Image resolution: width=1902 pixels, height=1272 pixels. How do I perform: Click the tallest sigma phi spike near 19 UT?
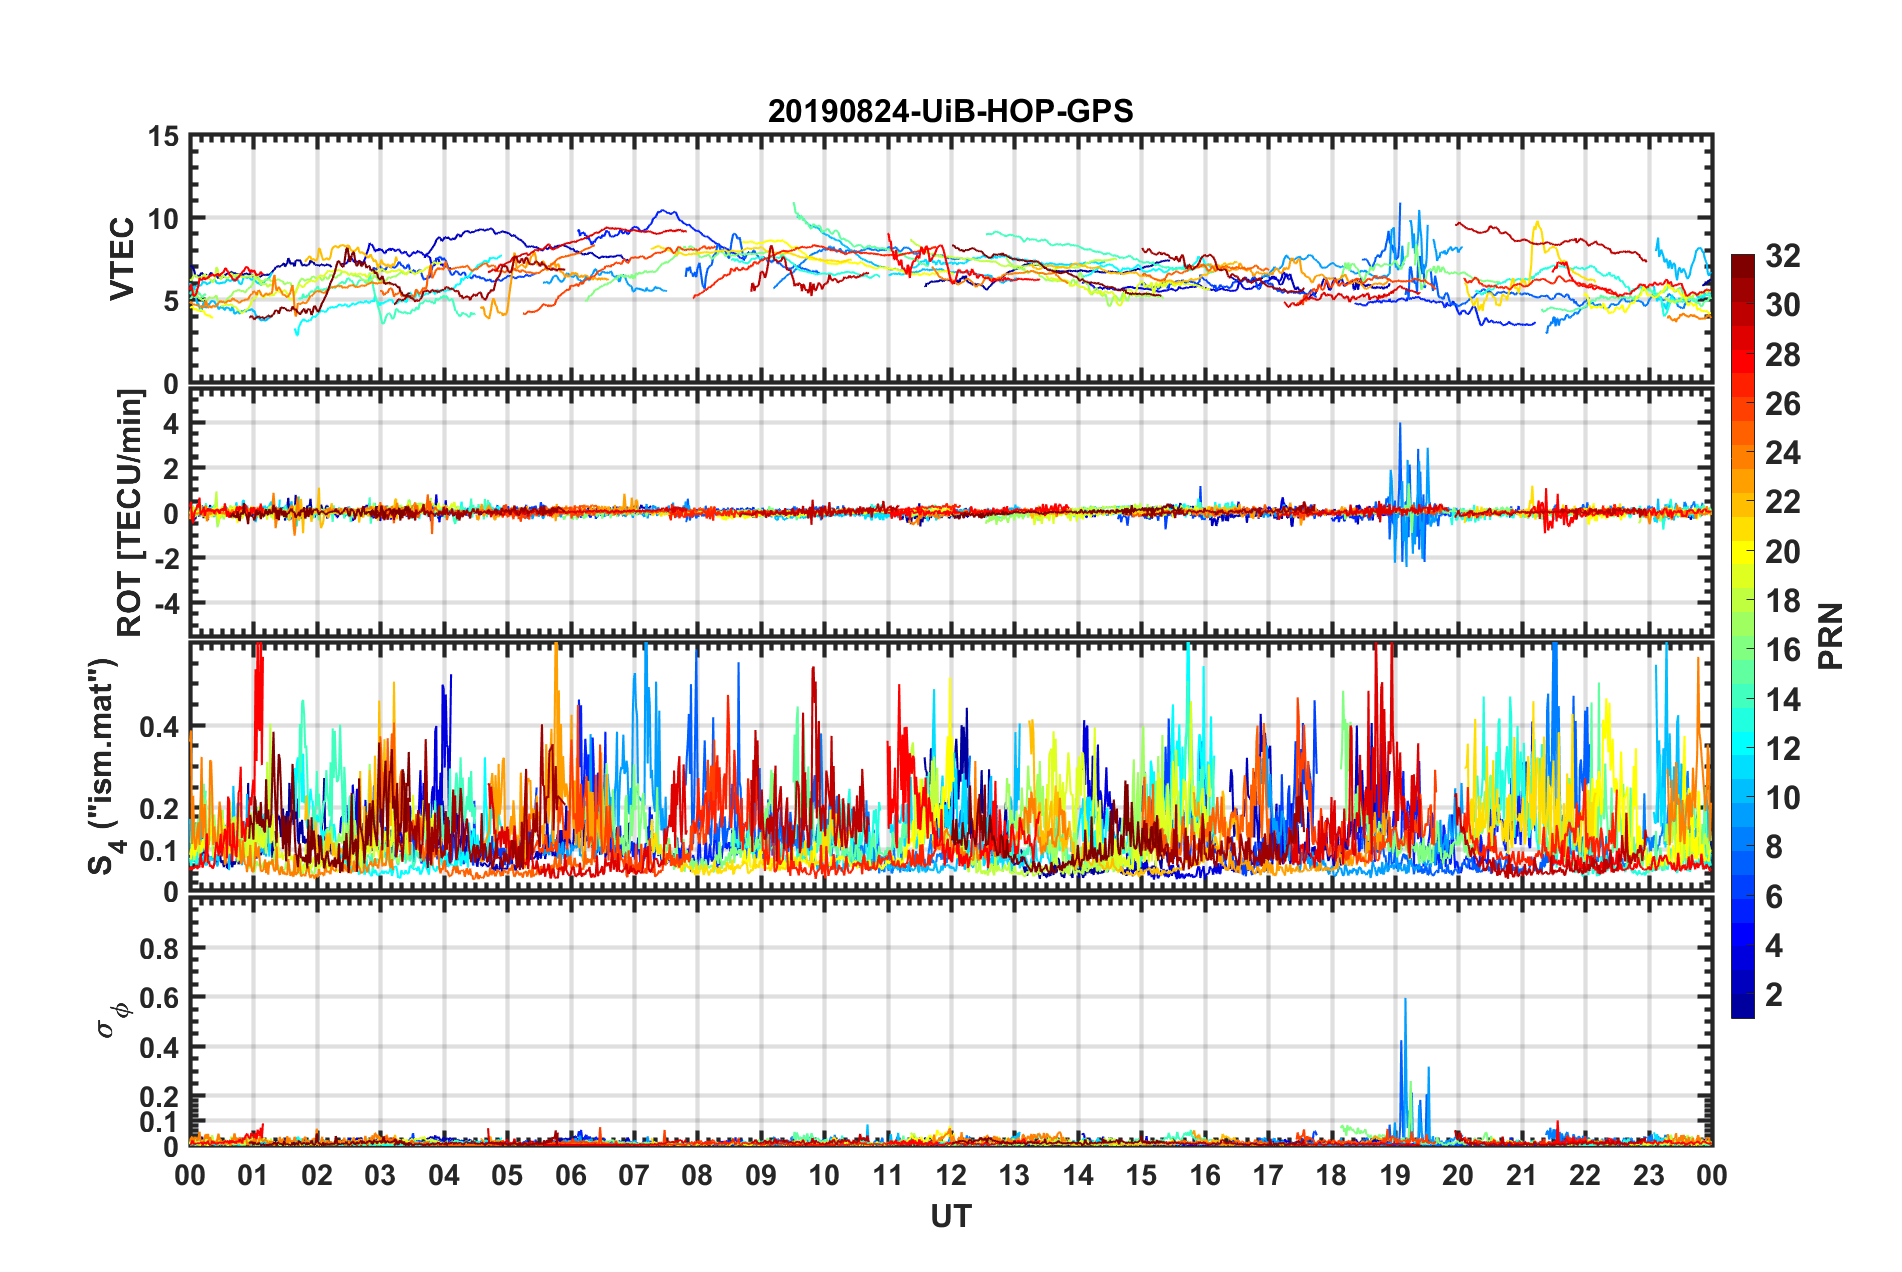pyautogui.click(x=1405, y=1000)
